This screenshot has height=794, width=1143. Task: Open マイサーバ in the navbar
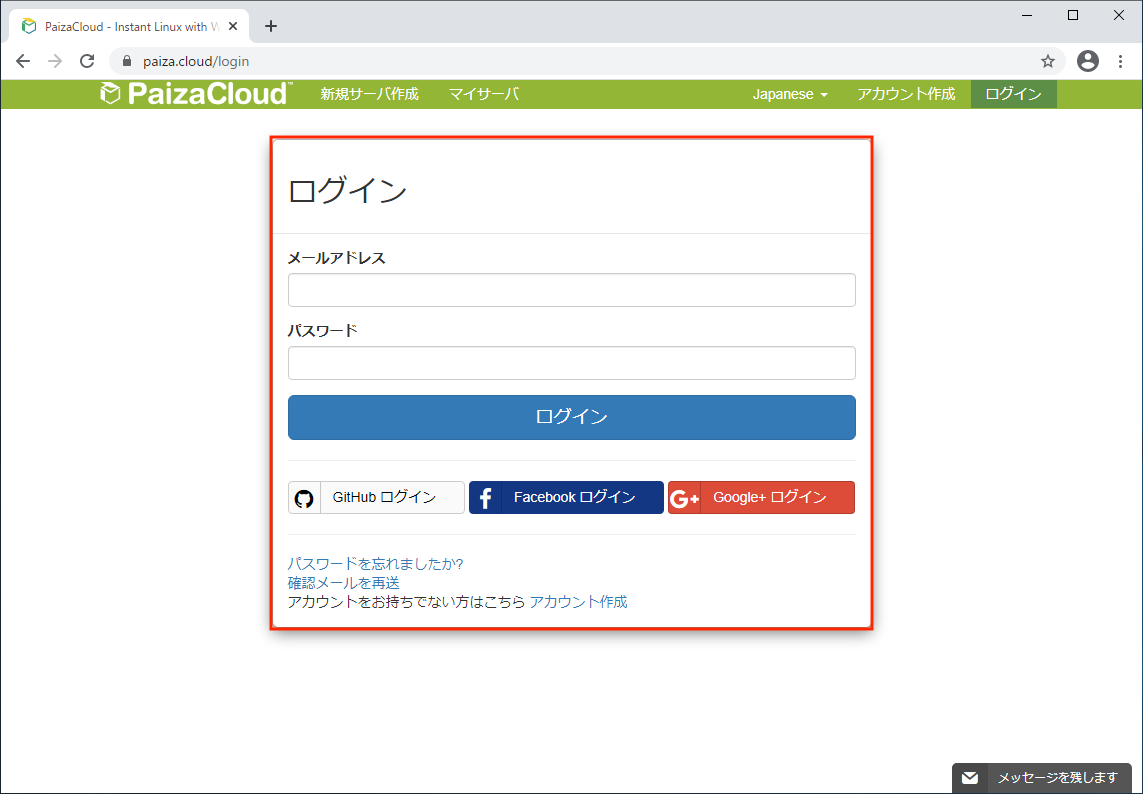[483, 94]
